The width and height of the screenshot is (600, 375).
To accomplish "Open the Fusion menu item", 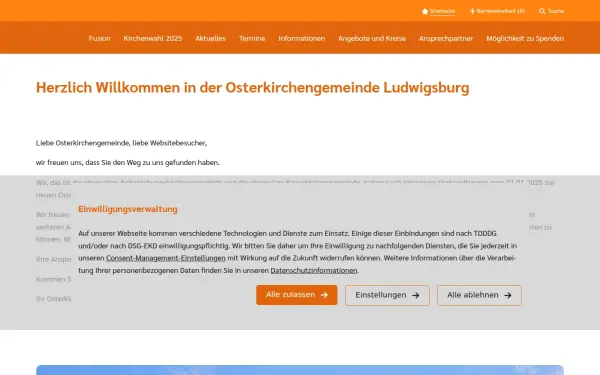I will 99,38.
